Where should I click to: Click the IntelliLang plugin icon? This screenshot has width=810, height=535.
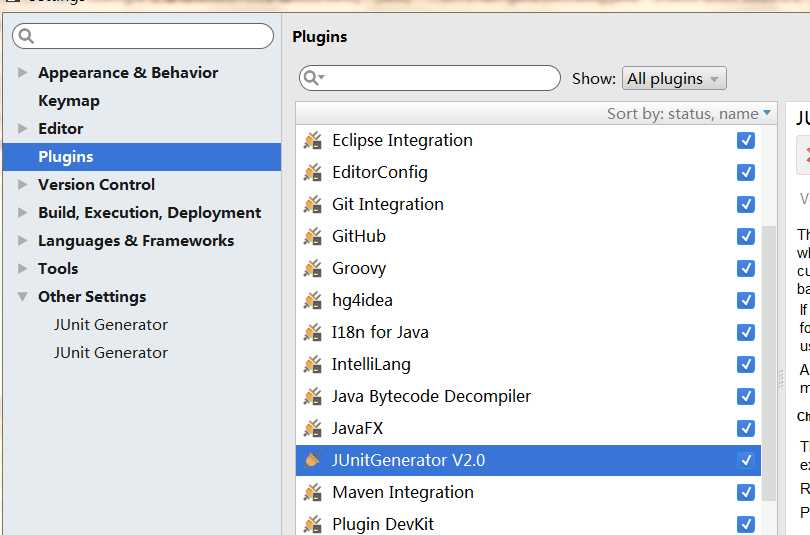click(x=313, y=365)
